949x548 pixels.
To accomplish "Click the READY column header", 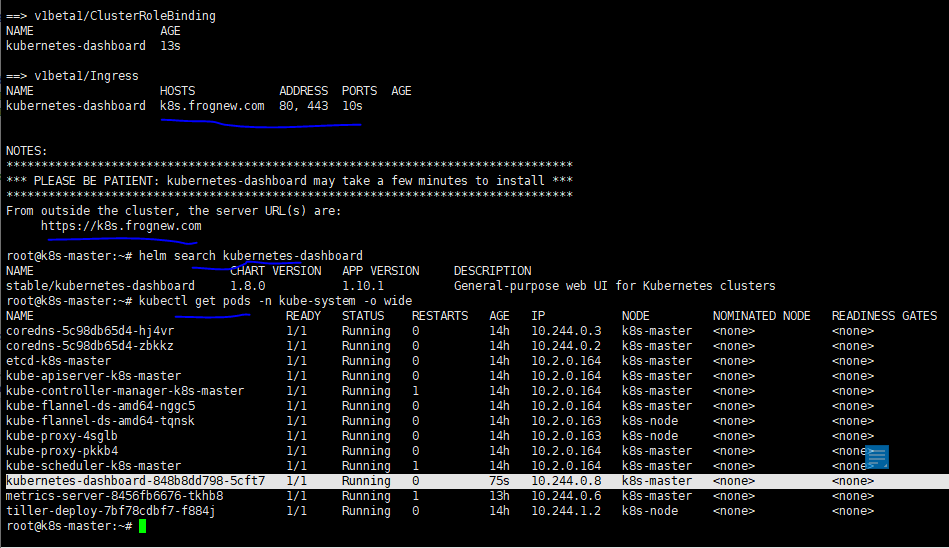I will pyautogui.click(x=303, y=316).
